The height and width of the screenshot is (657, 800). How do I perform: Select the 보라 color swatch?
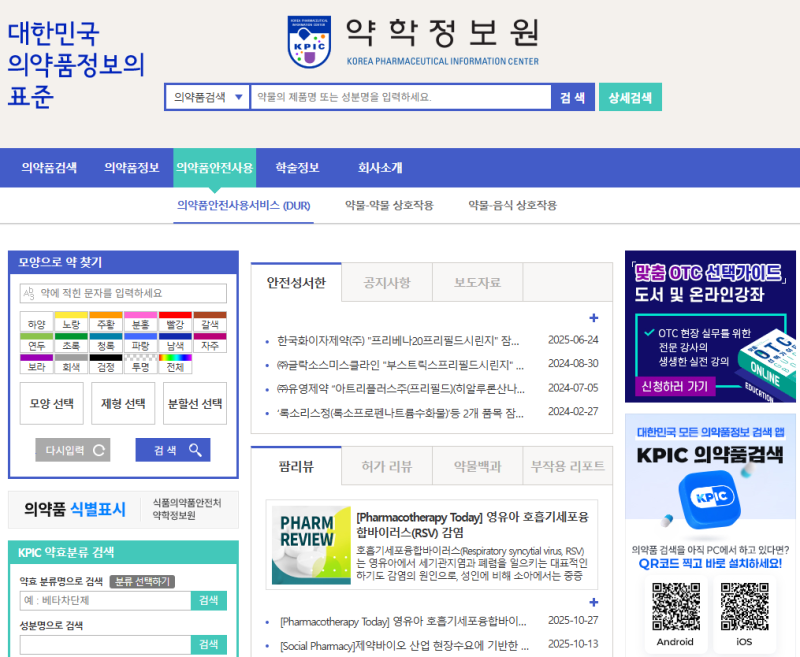click(37, 364)
